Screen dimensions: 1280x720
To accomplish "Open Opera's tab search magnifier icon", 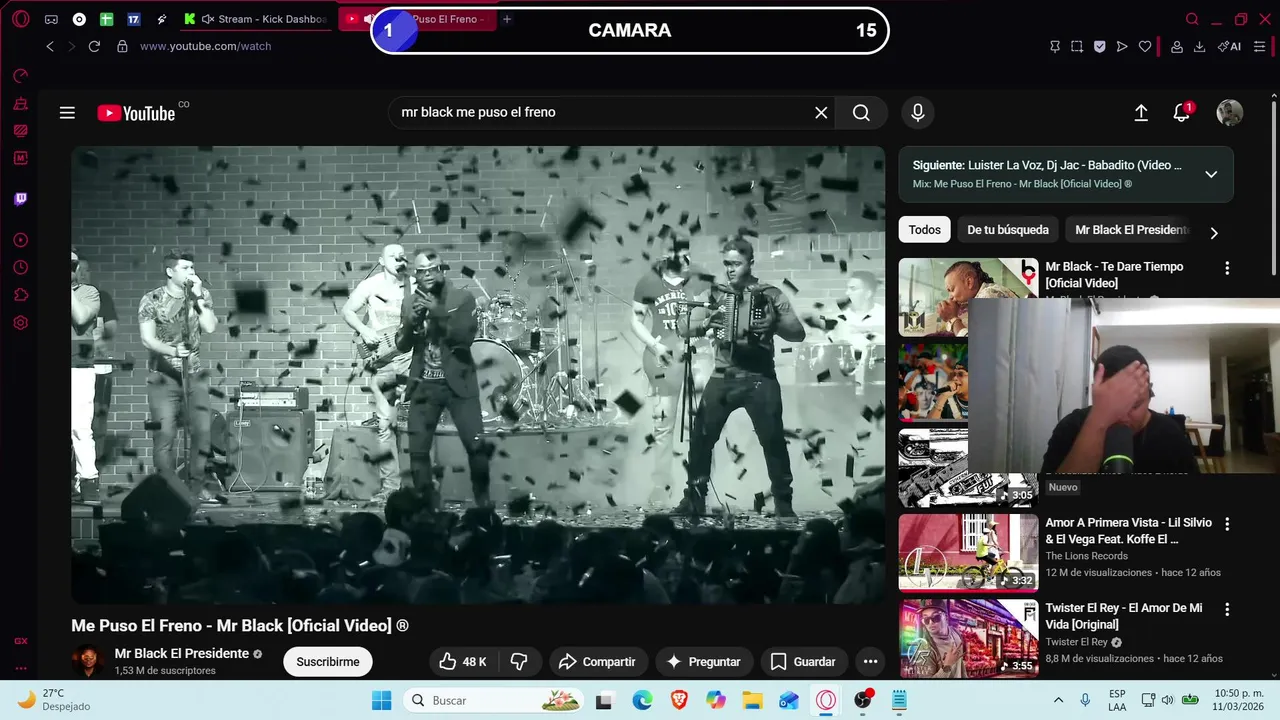I will point(1192,19).
